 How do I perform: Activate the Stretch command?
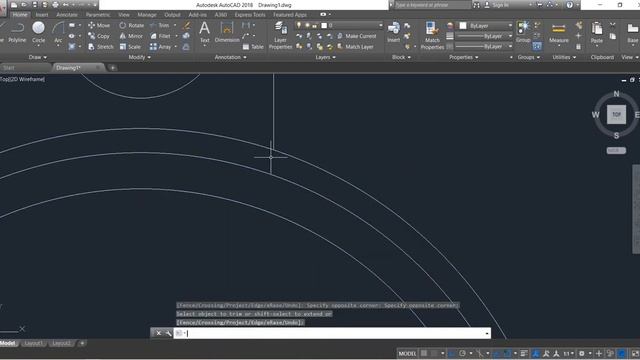pyautogui.click(x=100, y=47)
